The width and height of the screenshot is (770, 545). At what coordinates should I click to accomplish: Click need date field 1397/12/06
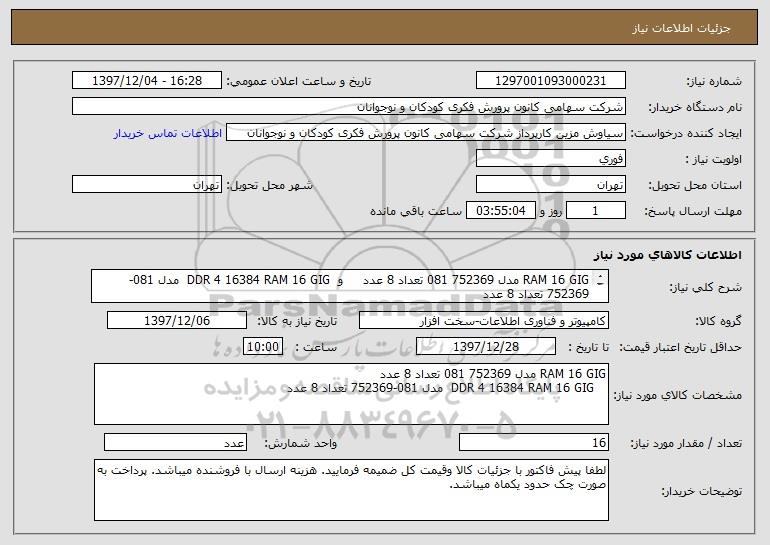pyautogui.click(x=177, y=321)
